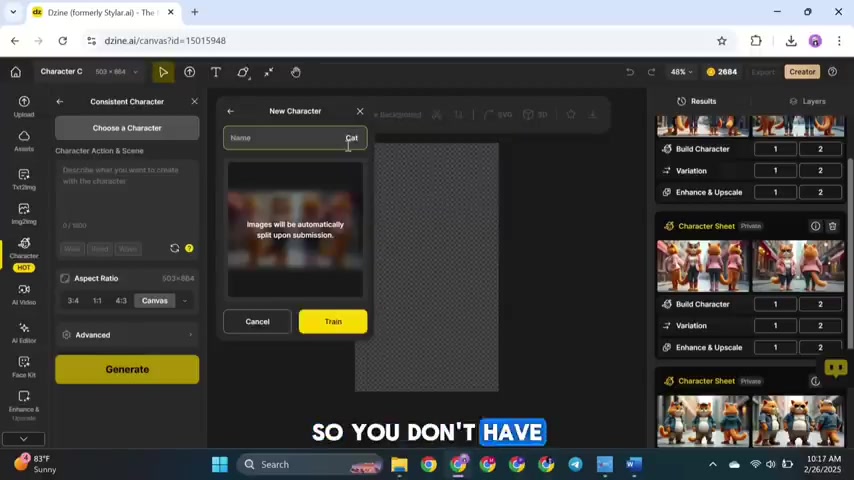Image resolution: width=854 pixels, height=480 pixels.
Task: Open Enhance & Upscale sidebar tool
Action: (24, 405)
